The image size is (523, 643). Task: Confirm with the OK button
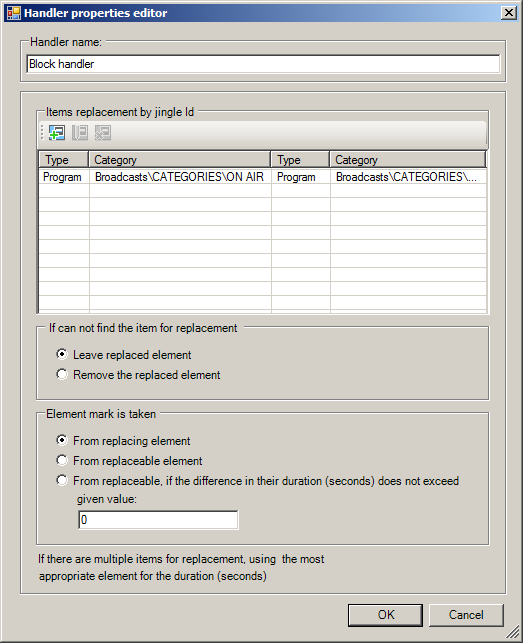click(x=385, y=615)
